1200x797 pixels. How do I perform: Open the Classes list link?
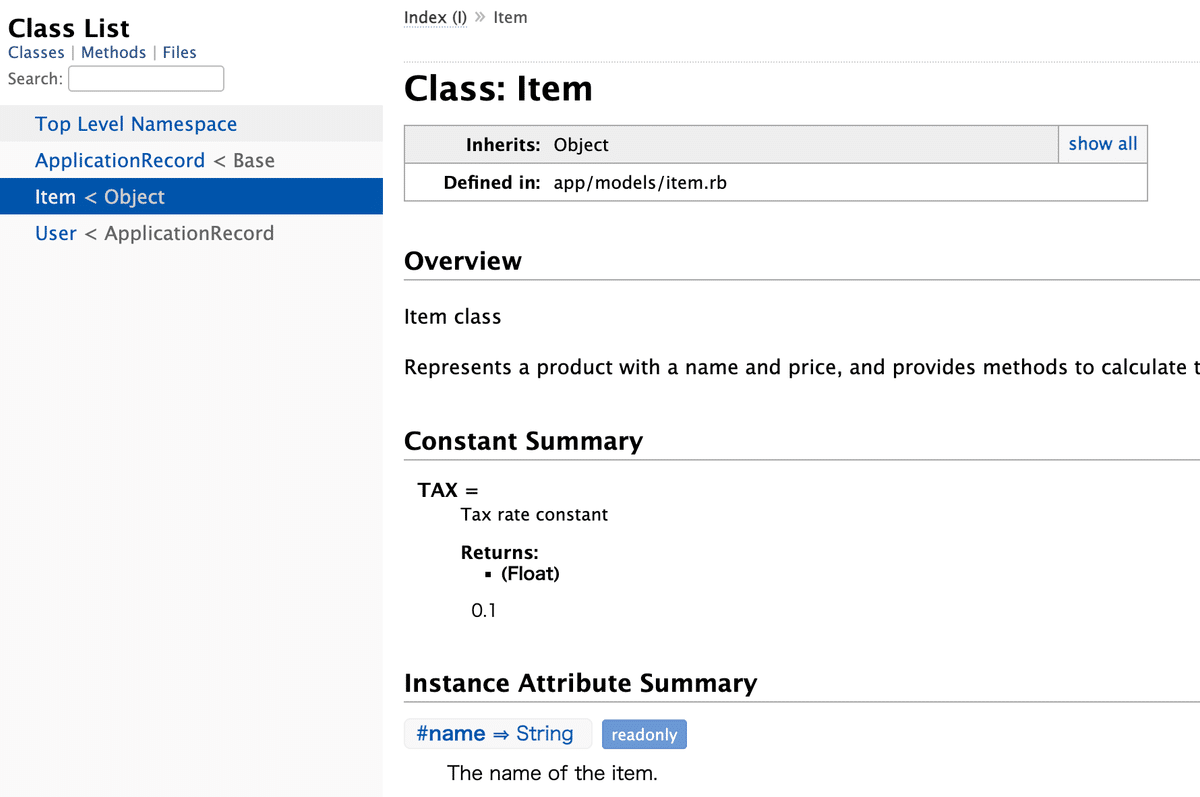click(x=36, y=52)
